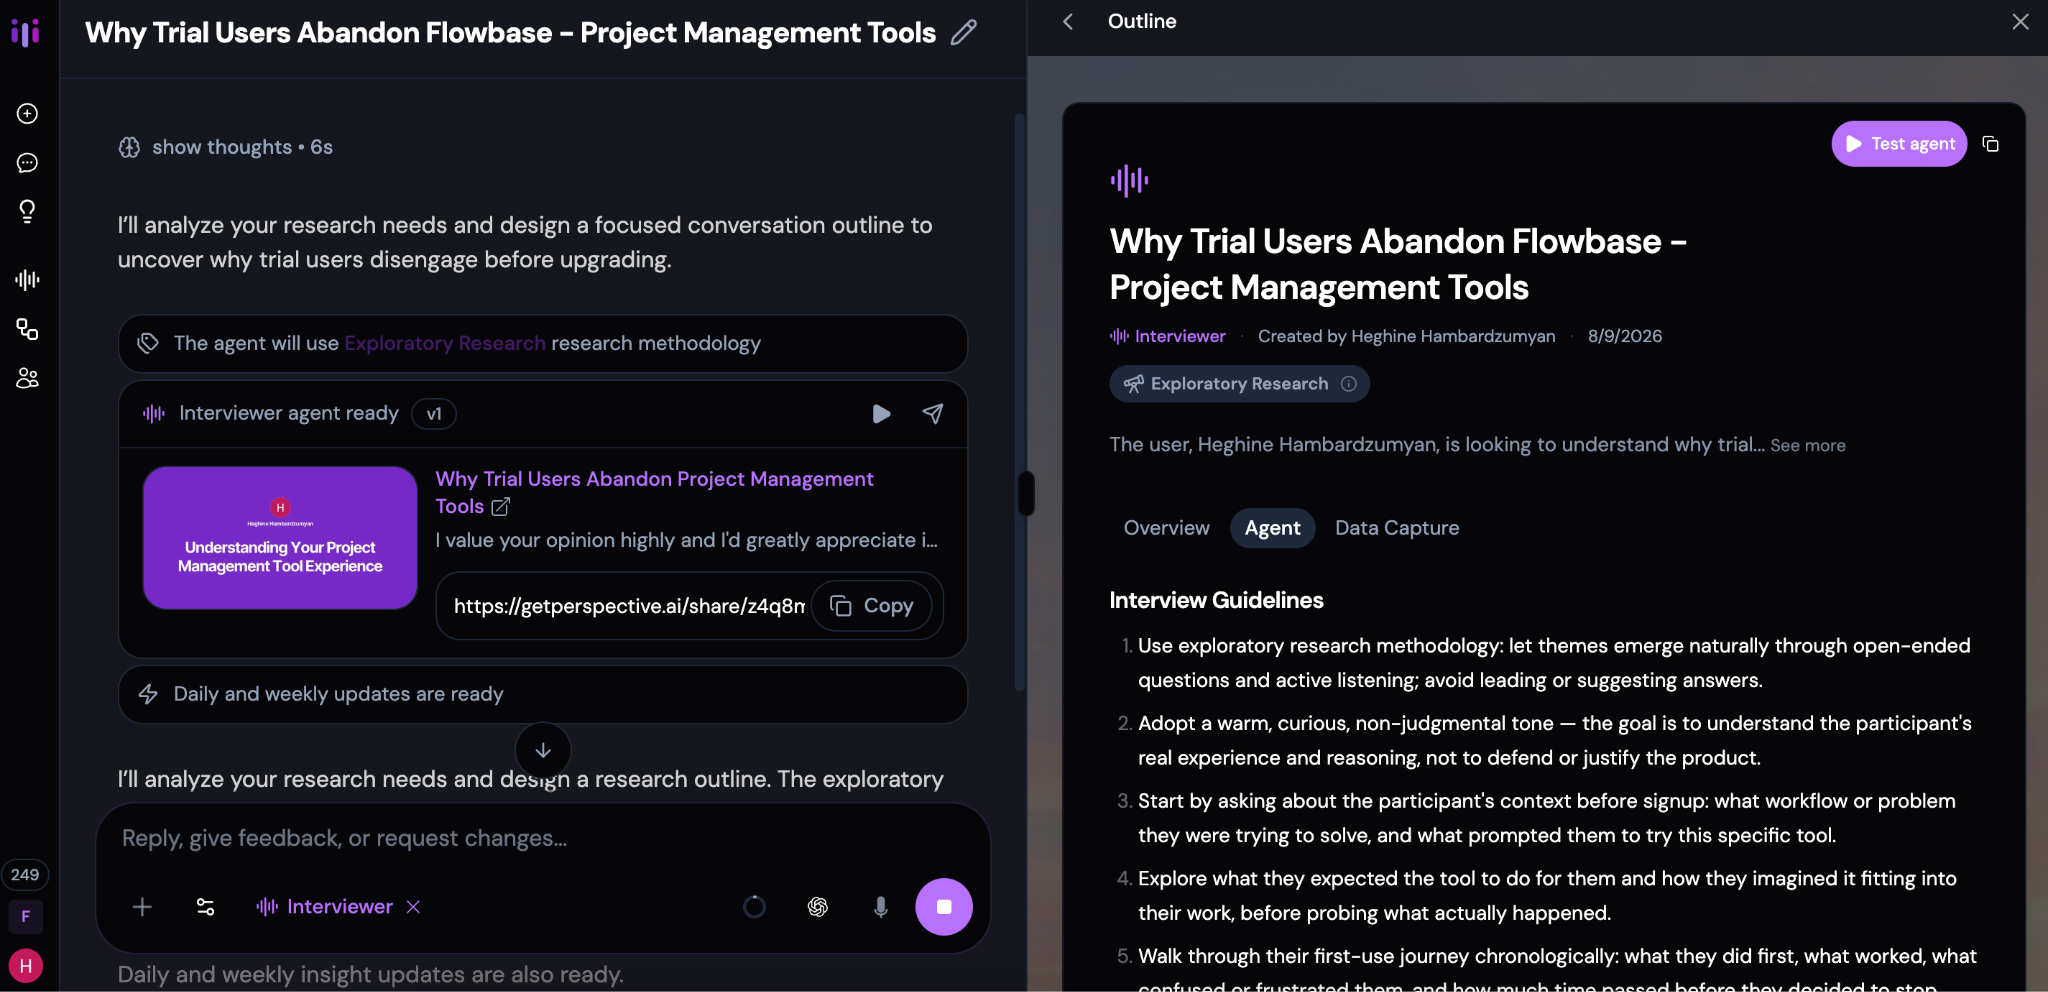Start voice input with microphone icon

pos(881,907)
